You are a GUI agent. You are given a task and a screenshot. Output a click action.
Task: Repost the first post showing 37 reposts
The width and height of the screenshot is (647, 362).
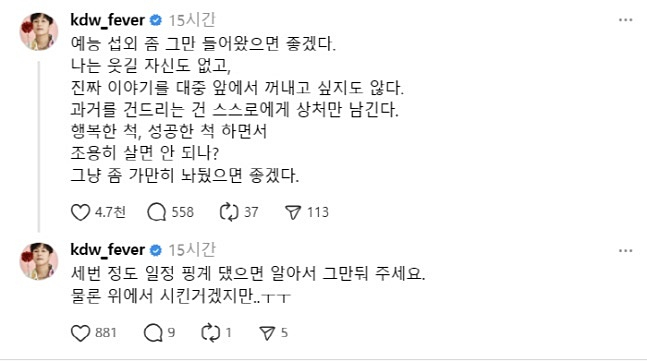(229, 213)
